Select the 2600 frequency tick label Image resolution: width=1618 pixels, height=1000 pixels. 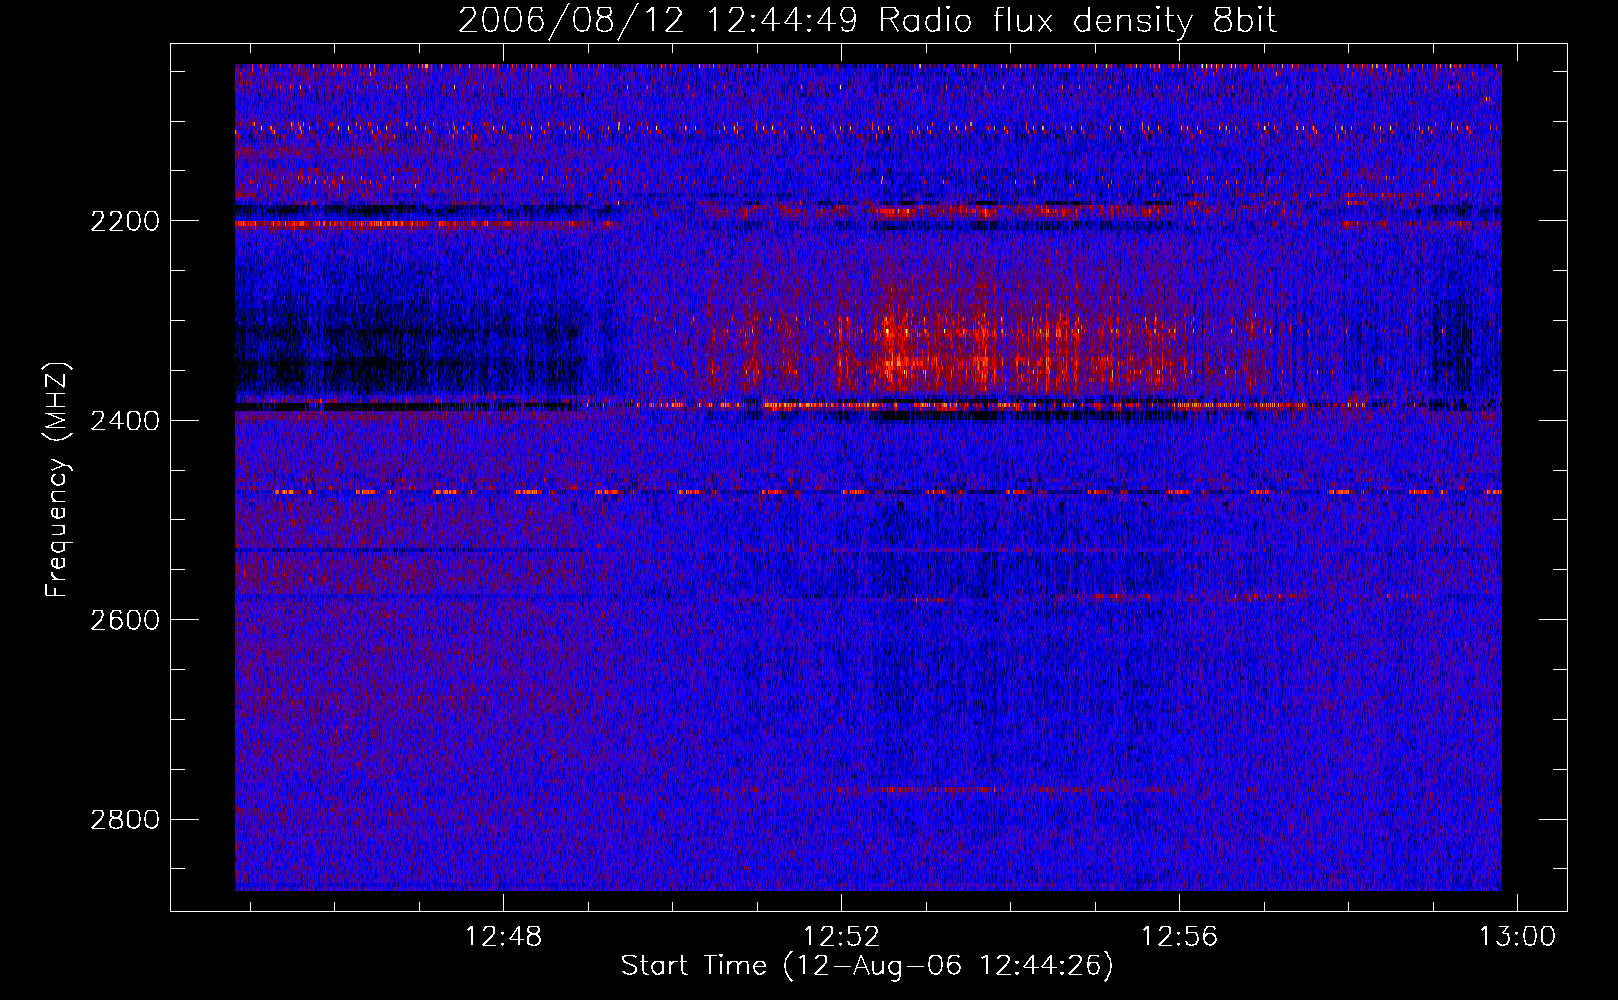coord(125,620)
